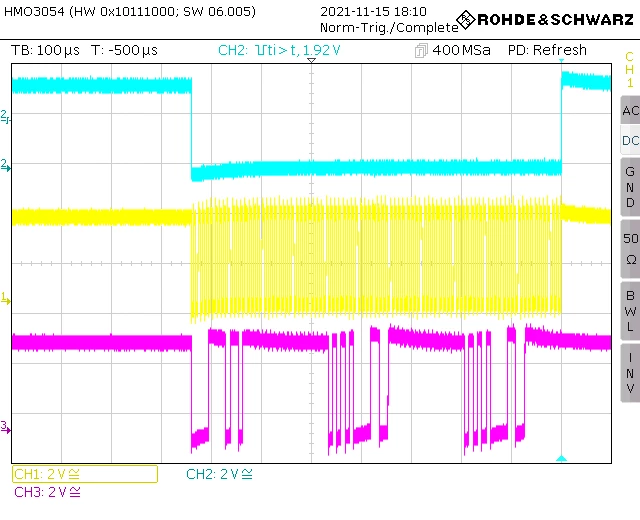Image resolution: width=640 pixels, height=520 pixels.
Task: Click the Norm-Trig./Complete status text
Action: coord(389,28)
